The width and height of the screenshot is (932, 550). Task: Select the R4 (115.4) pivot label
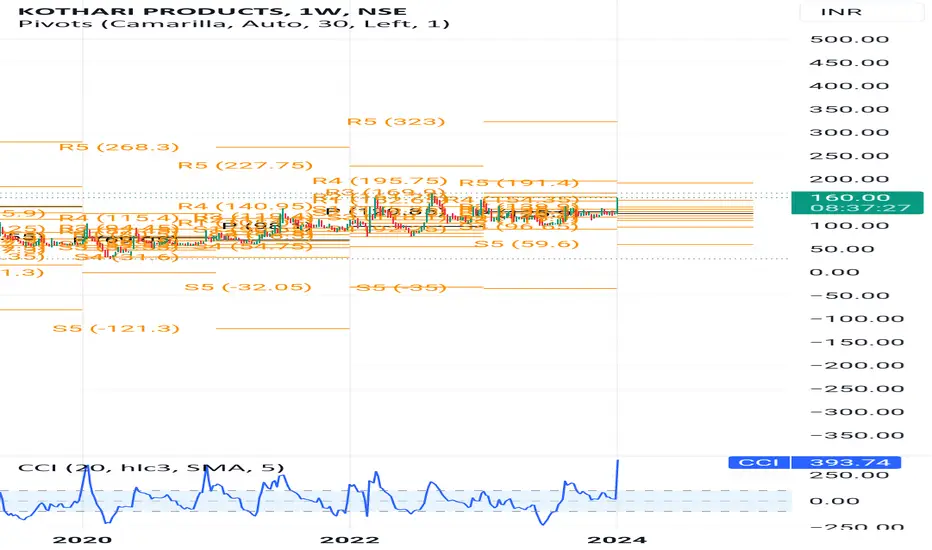(119, 218)
